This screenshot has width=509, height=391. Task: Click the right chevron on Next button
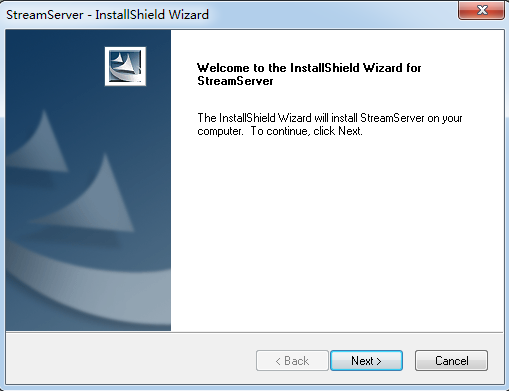tap(379, 361)
